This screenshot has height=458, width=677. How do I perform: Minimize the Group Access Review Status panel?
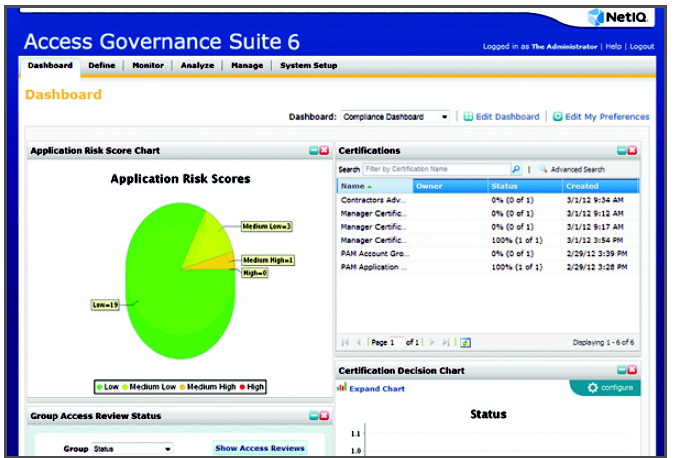pyautogui.click(x=314, y=416)
